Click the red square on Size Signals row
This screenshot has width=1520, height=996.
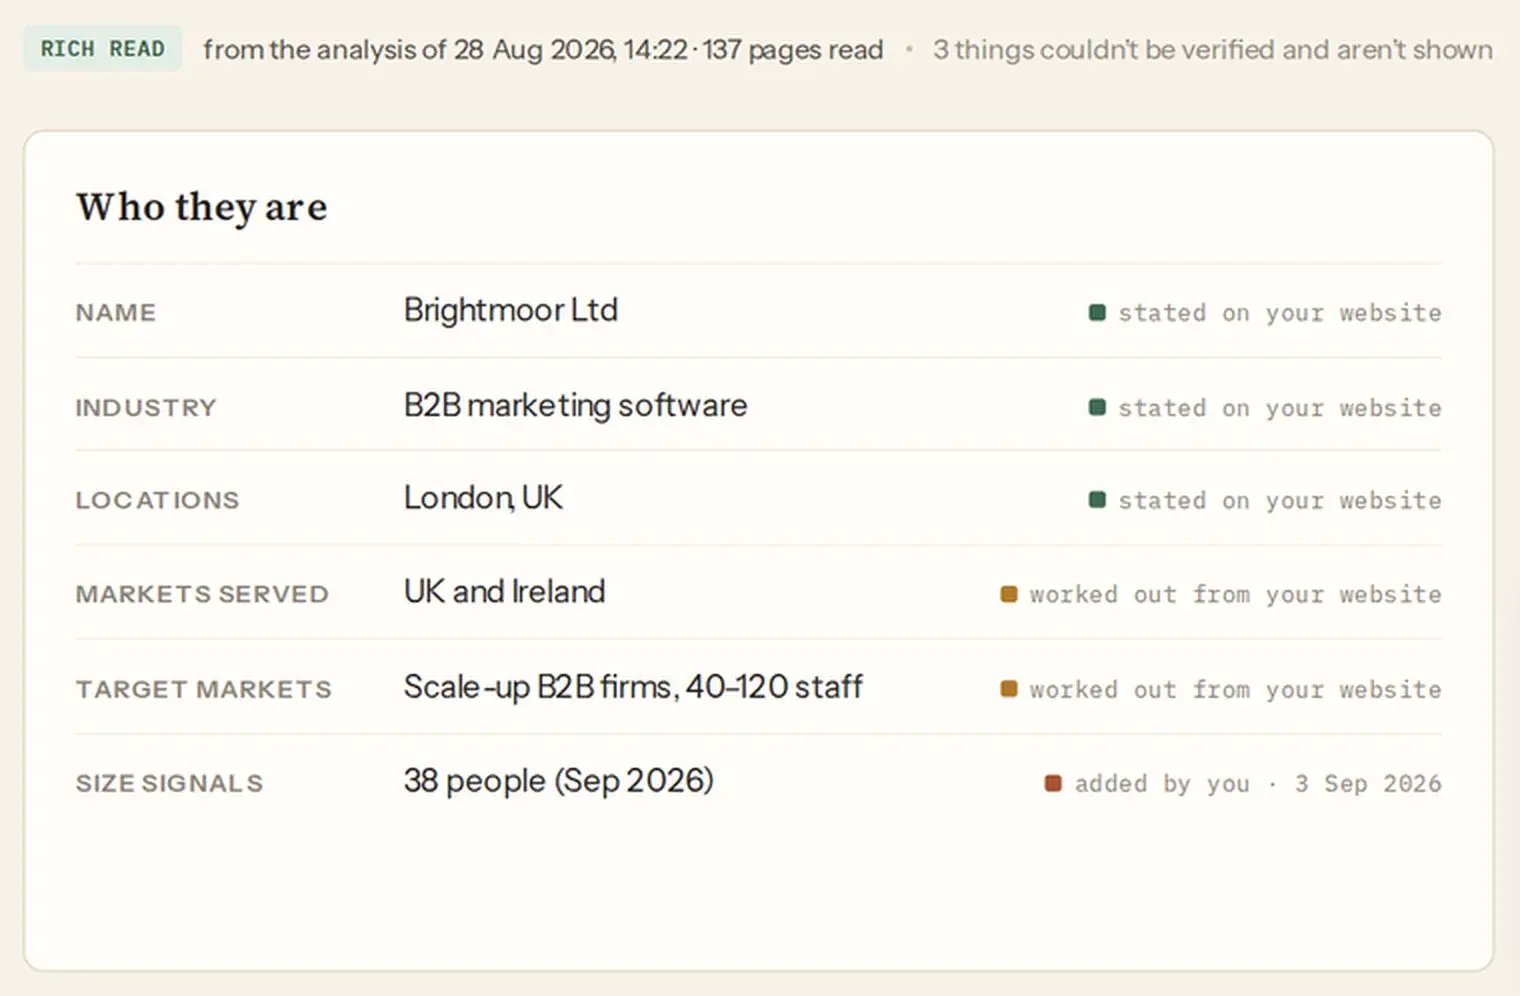point(1053,783)
